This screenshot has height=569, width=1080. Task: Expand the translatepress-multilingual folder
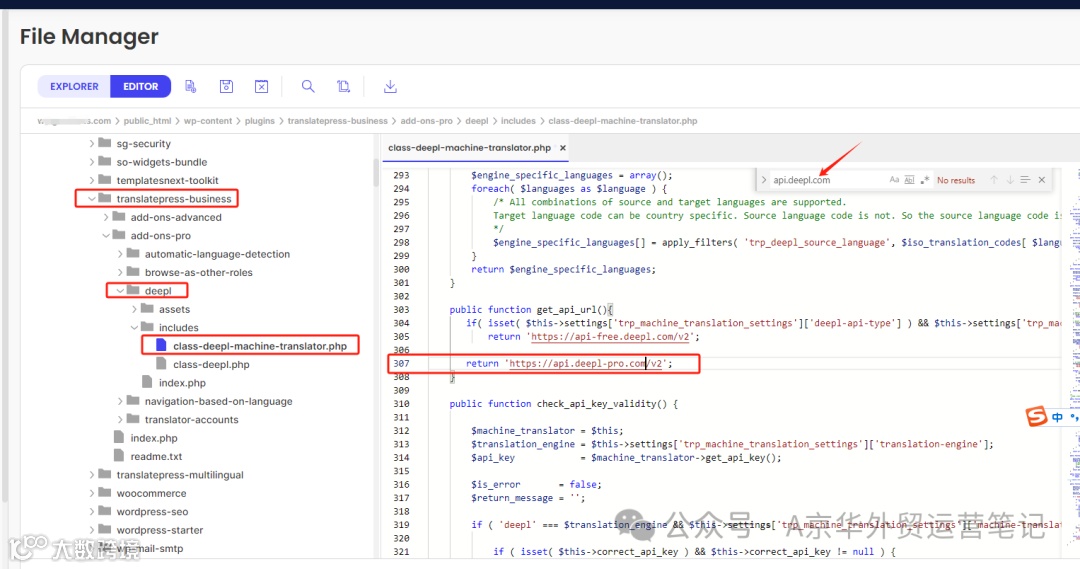pos(92,475)
